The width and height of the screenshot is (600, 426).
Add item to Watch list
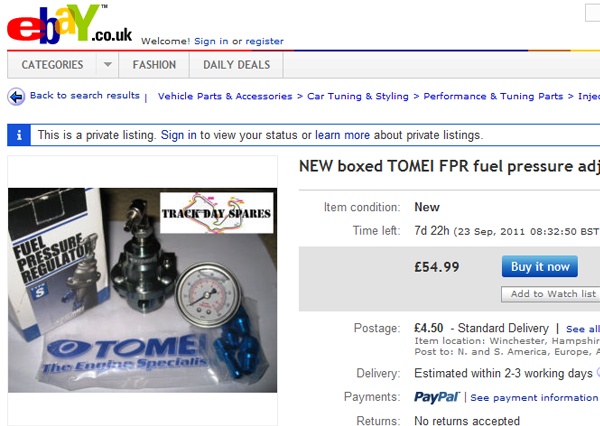point(552,294)
